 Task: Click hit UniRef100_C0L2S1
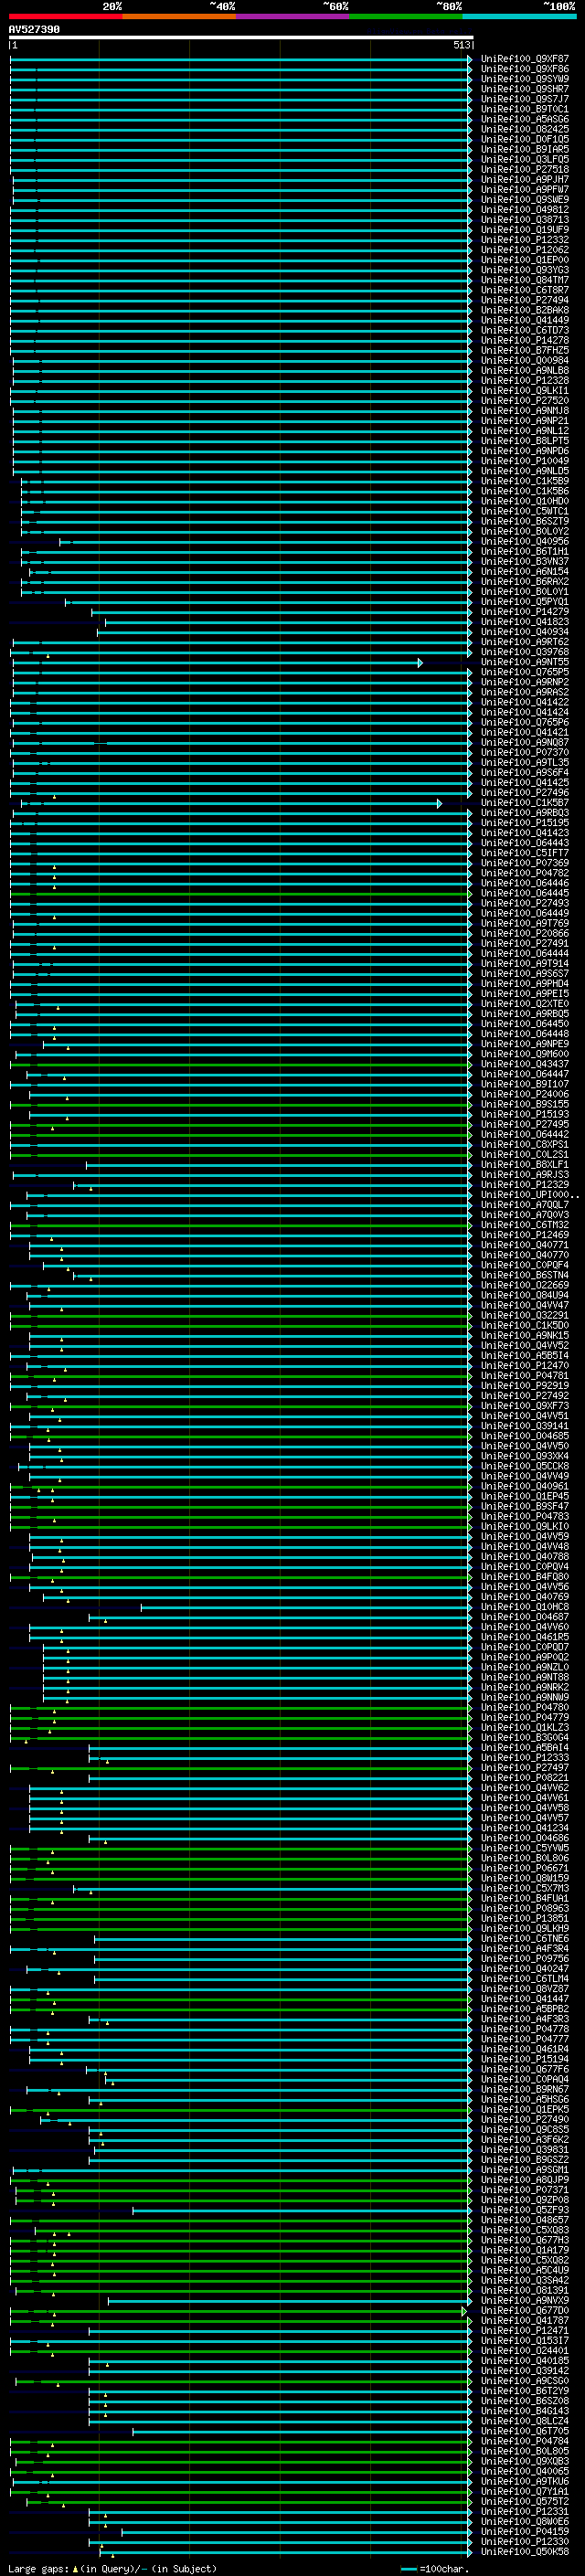click(x=525, y=1155)
